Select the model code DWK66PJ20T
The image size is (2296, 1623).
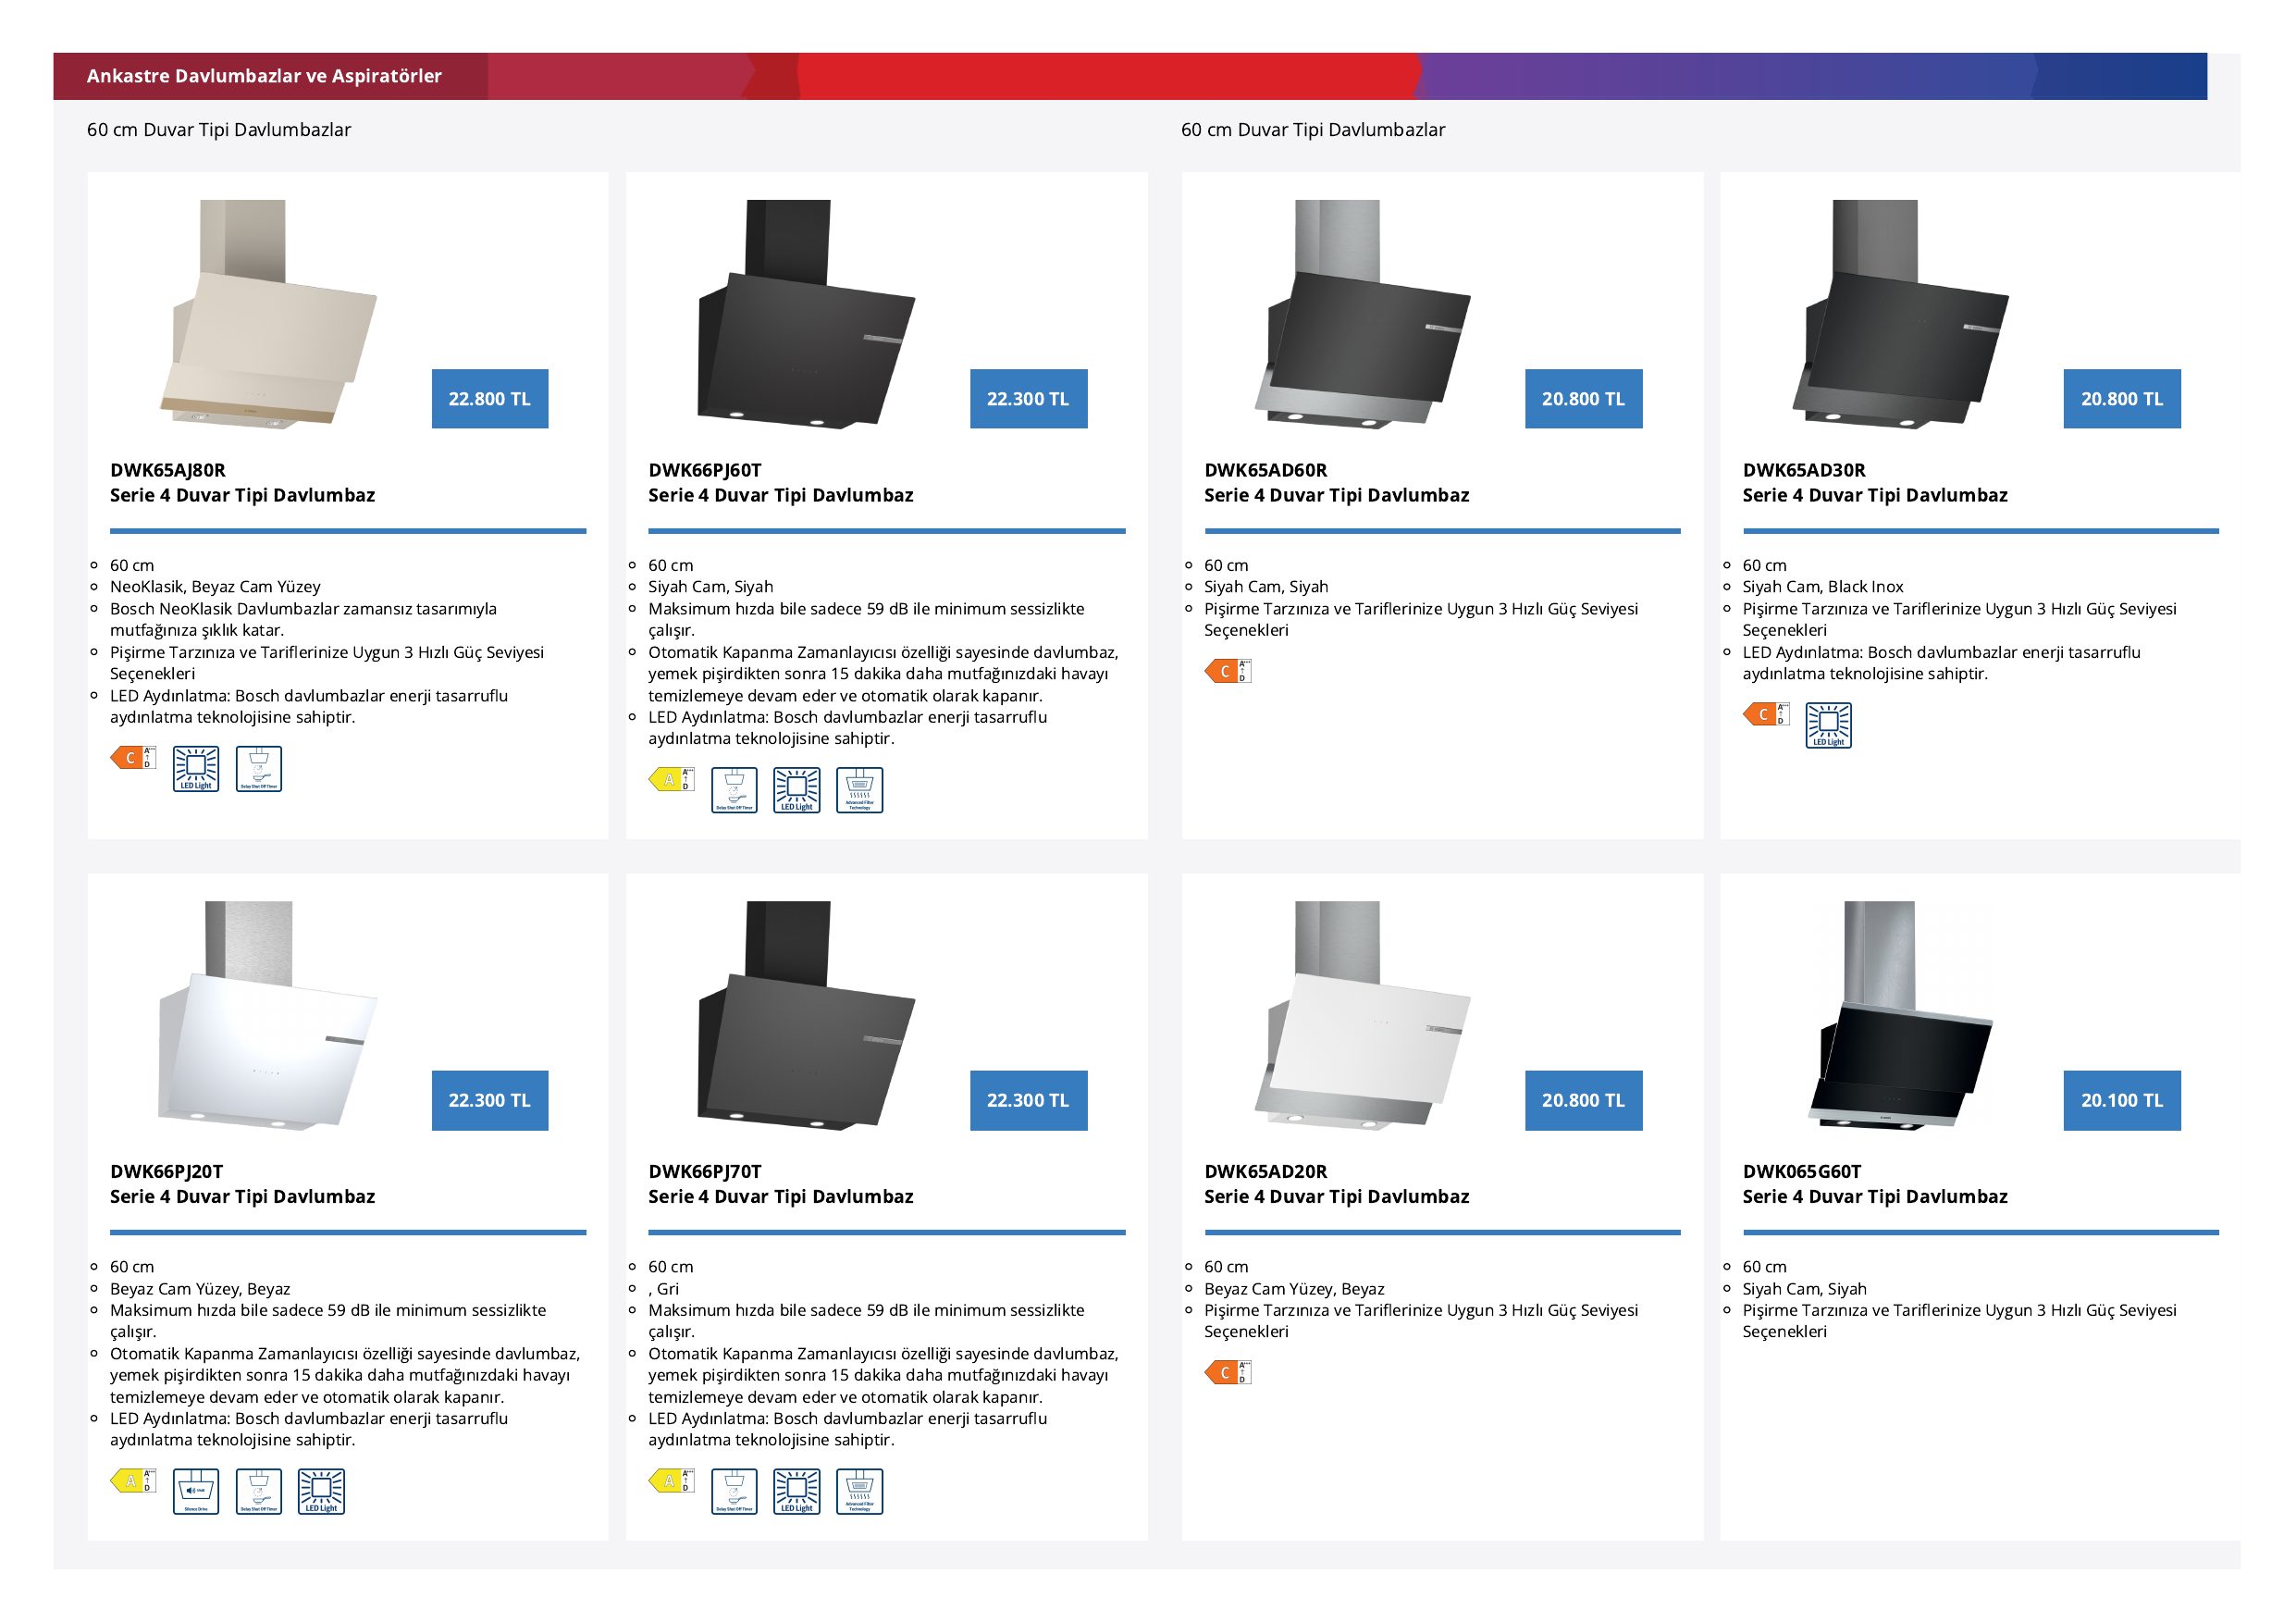[167, 1172]
